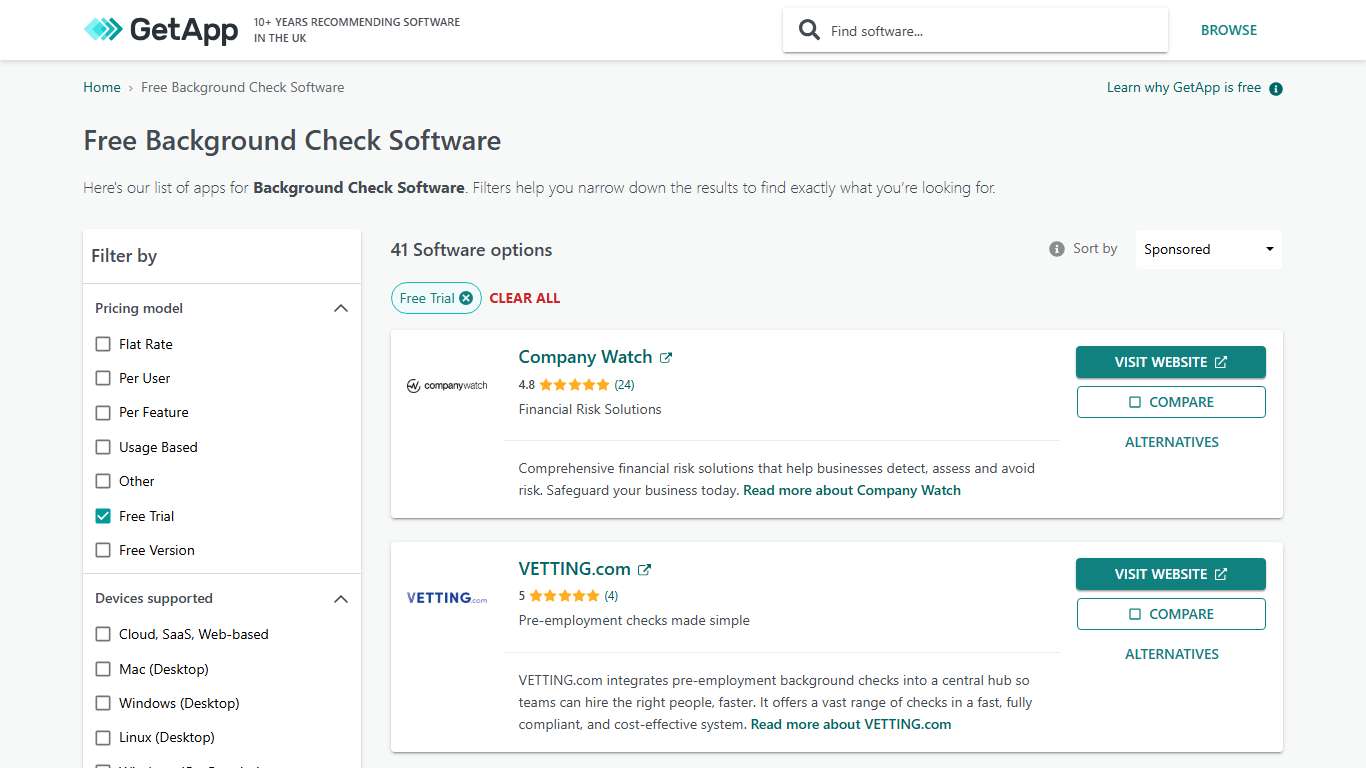Viewport: 1366px width, 768px height.
Task: Open the BROWSE menu
Action: [1229, 30]
